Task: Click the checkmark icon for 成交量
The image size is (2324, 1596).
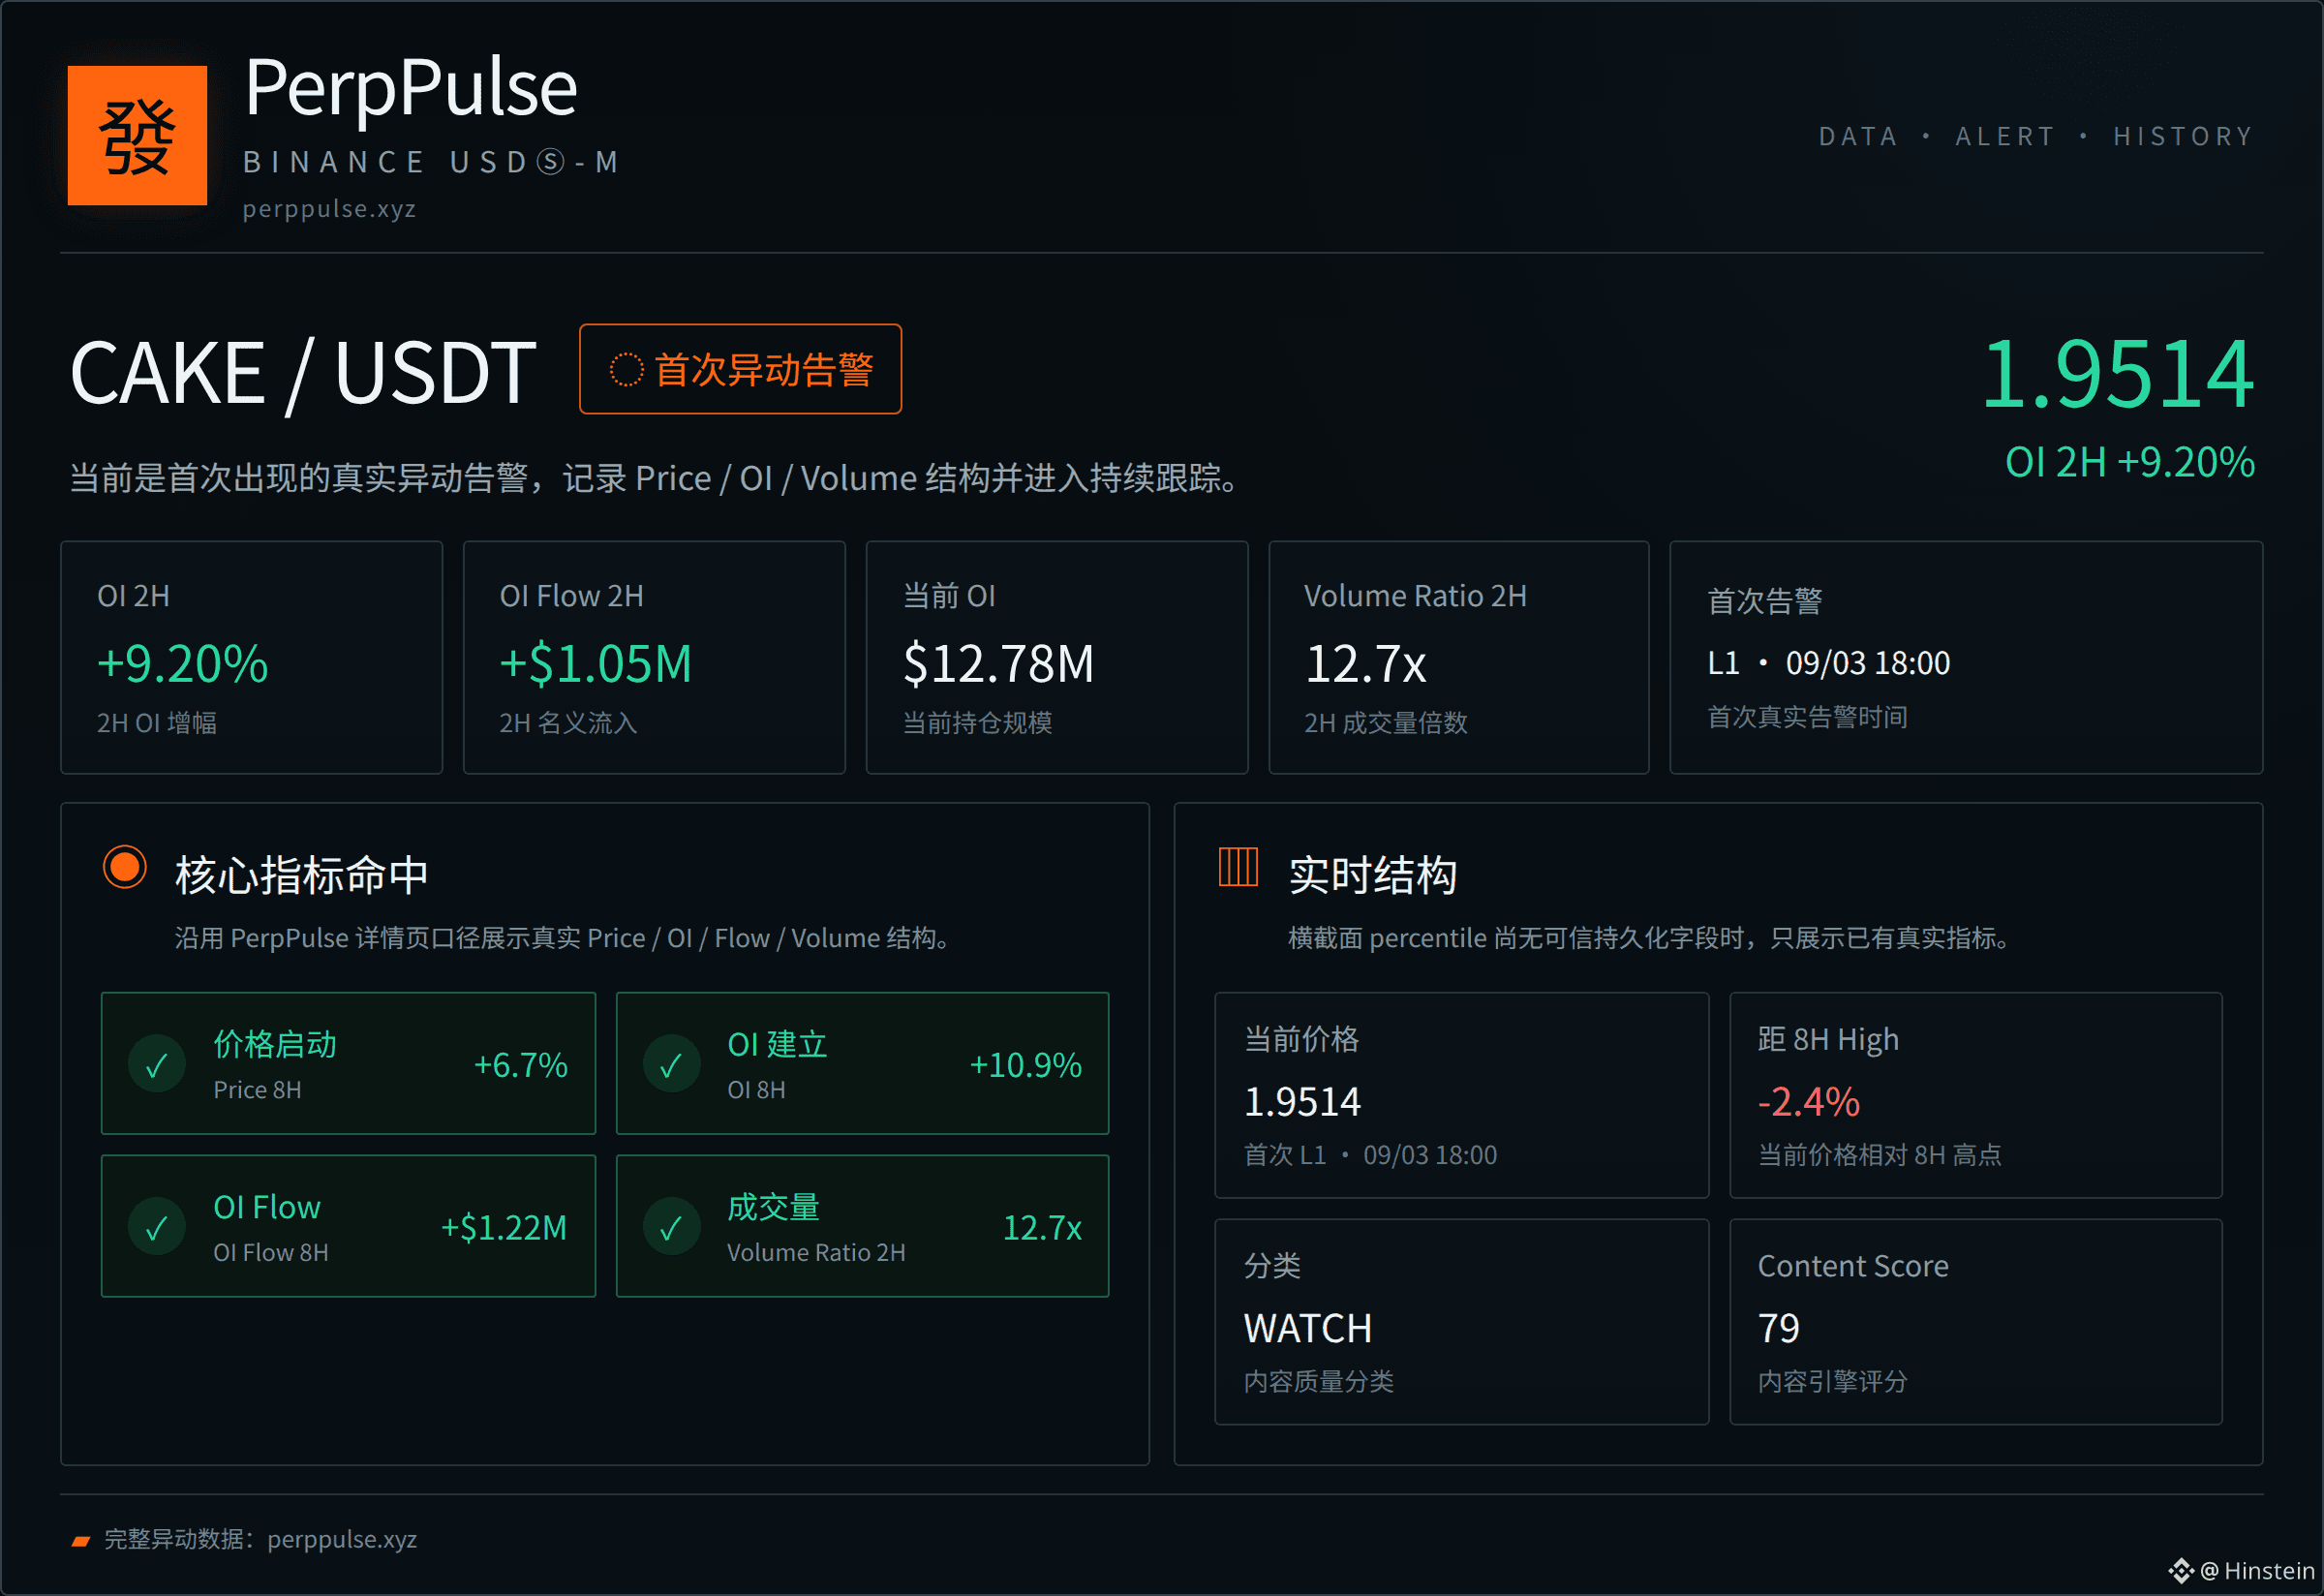Action: 671,1227
